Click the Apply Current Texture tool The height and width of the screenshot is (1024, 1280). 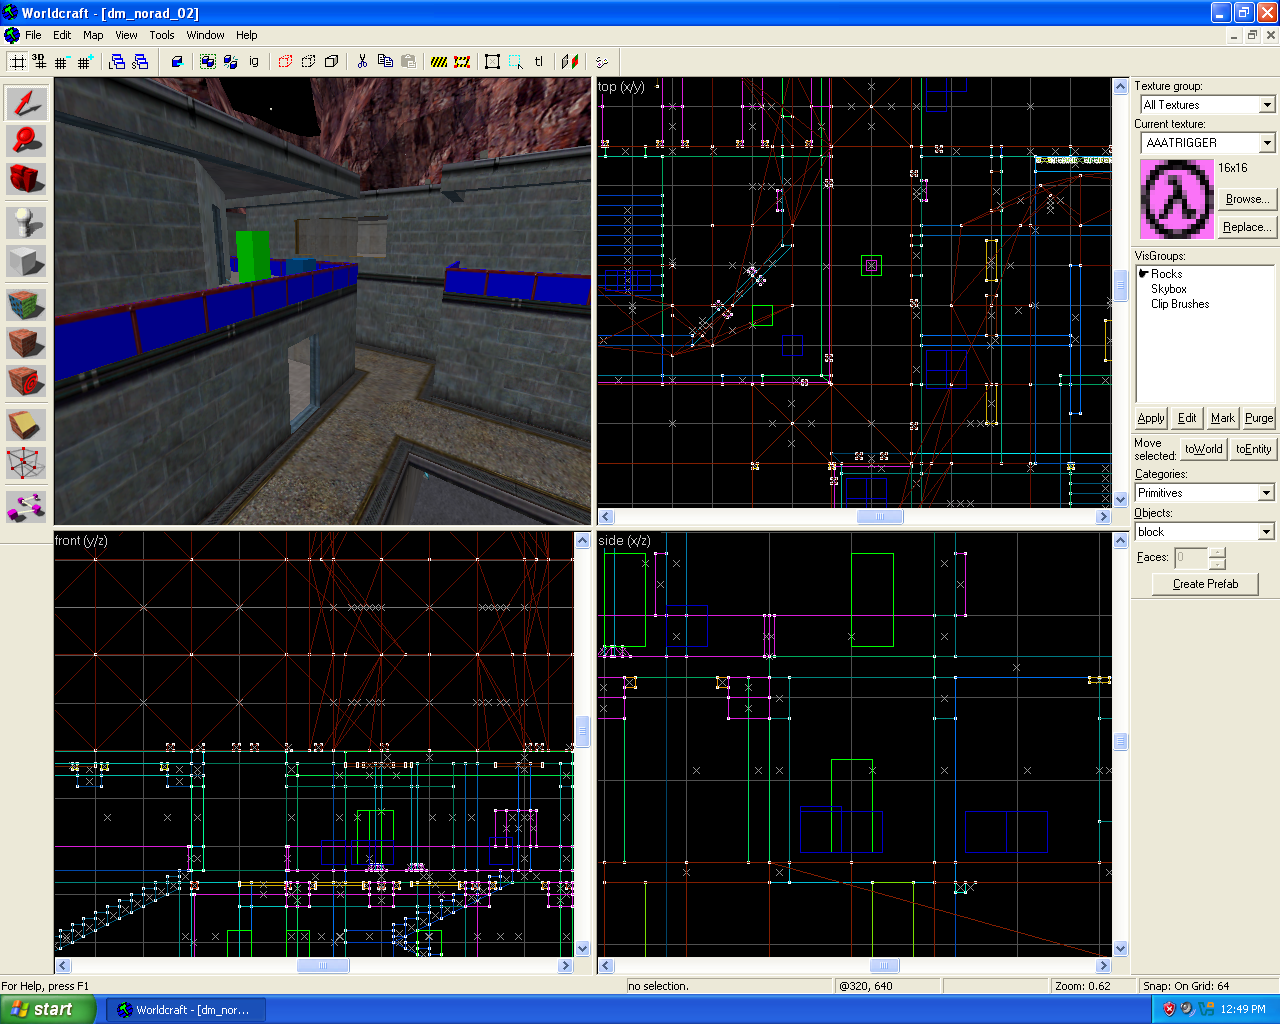click(26, 343)
